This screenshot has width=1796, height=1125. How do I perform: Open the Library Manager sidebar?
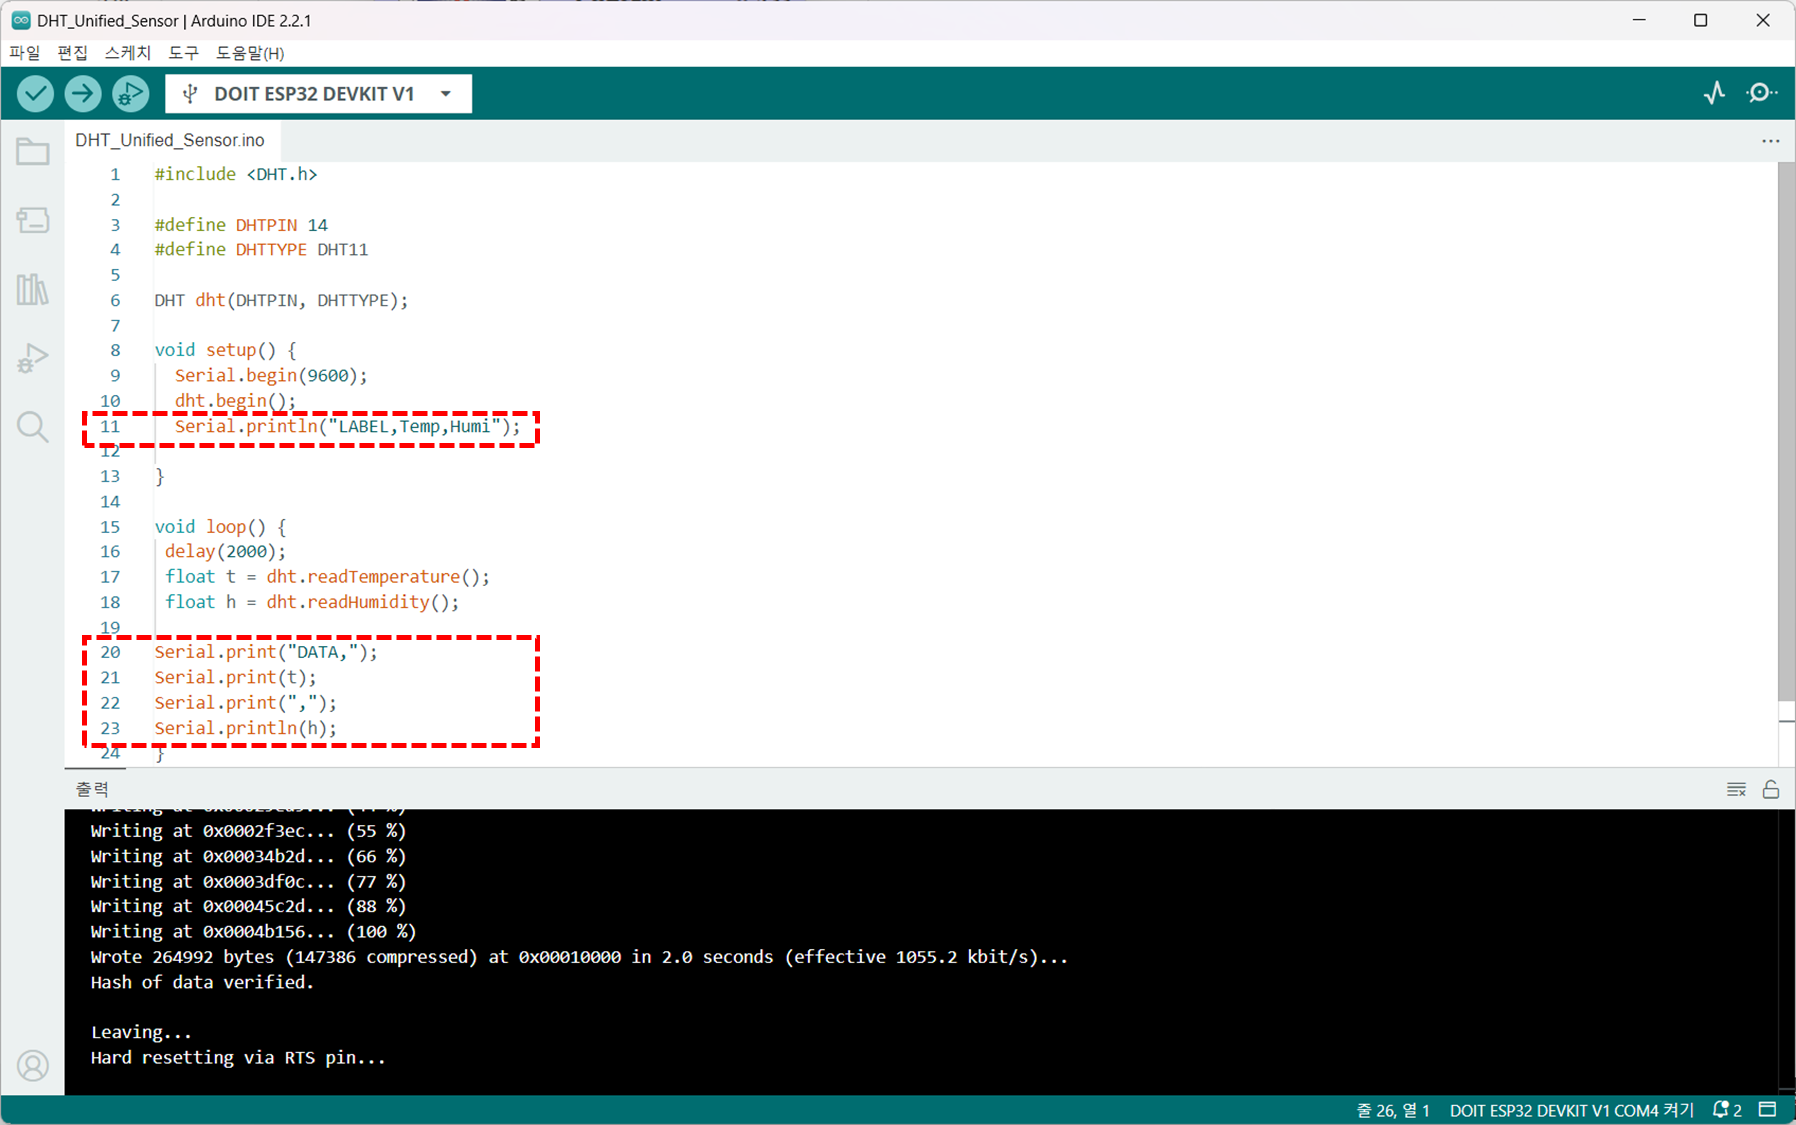[33, 290]
